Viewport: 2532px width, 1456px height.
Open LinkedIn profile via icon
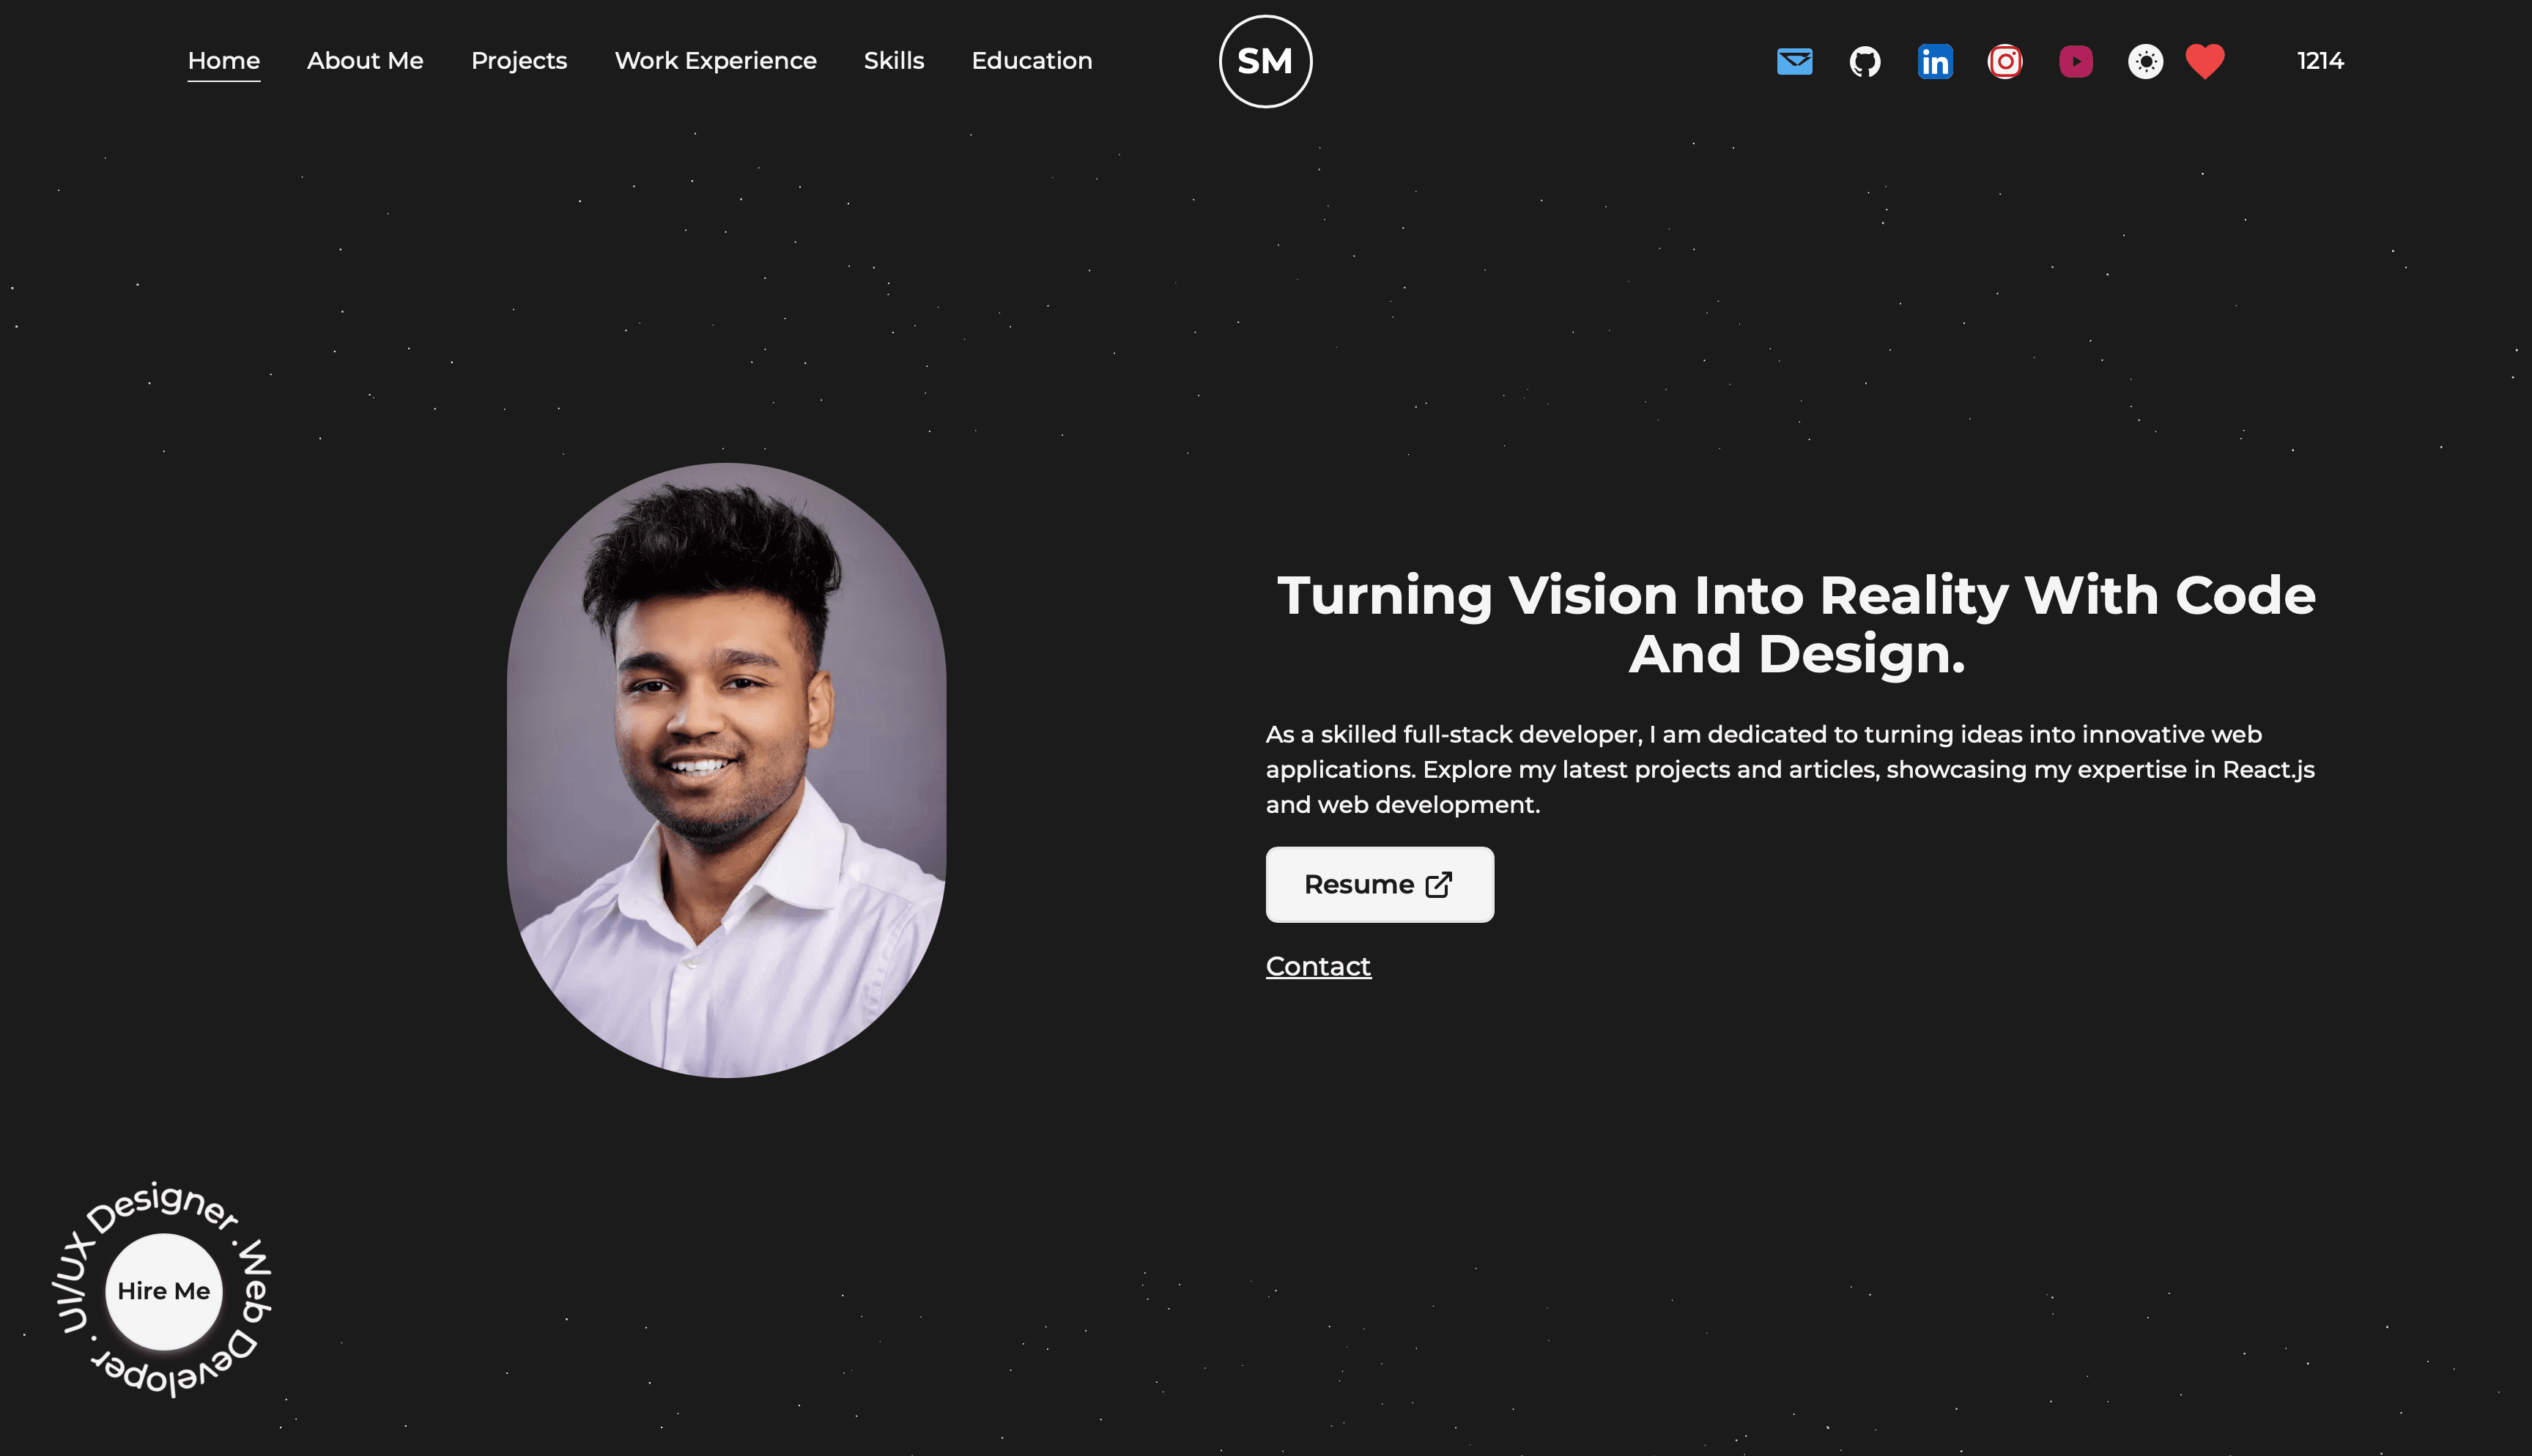point(1936,61)
